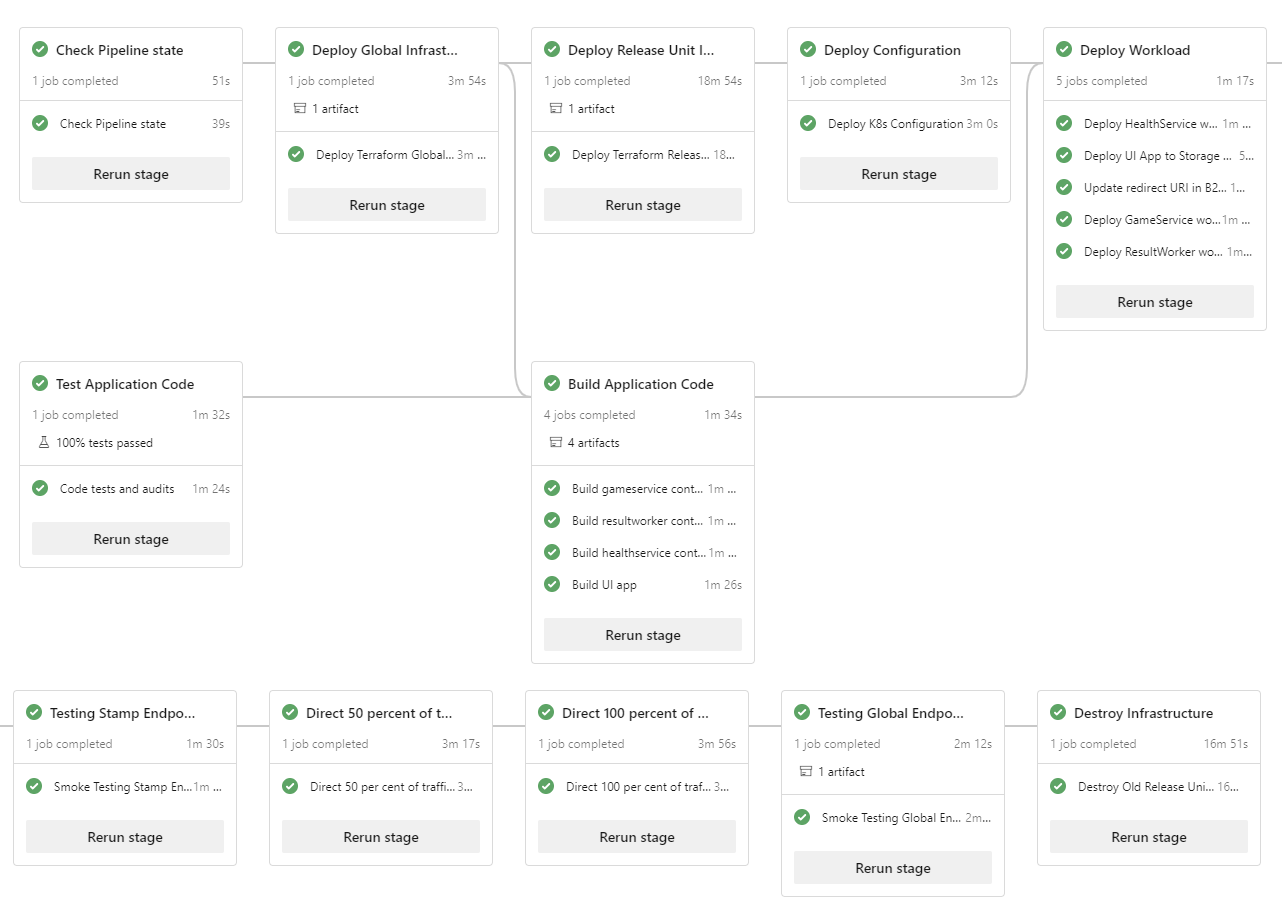The image size is (1284, 919).
Task: Open the Code tests and audits job
Action: click(x=117, y=489)
